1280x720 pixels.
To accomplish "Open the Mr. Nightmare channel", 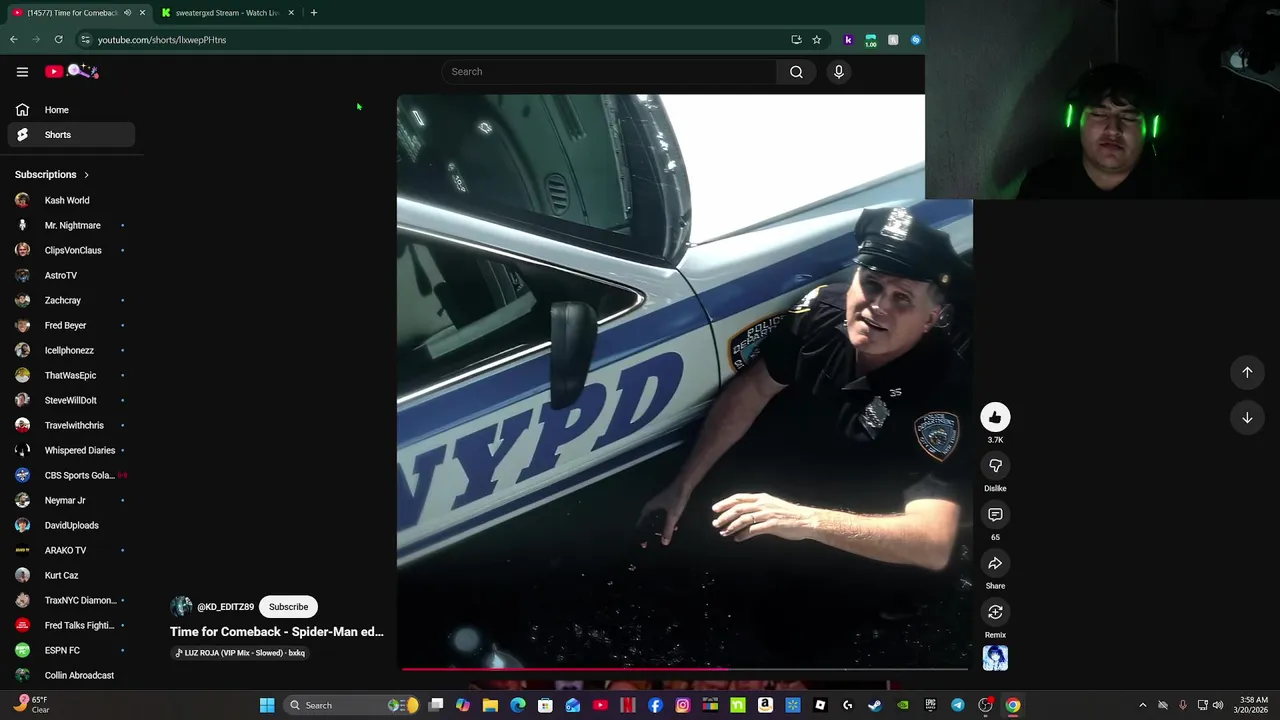I will point(71,225).
